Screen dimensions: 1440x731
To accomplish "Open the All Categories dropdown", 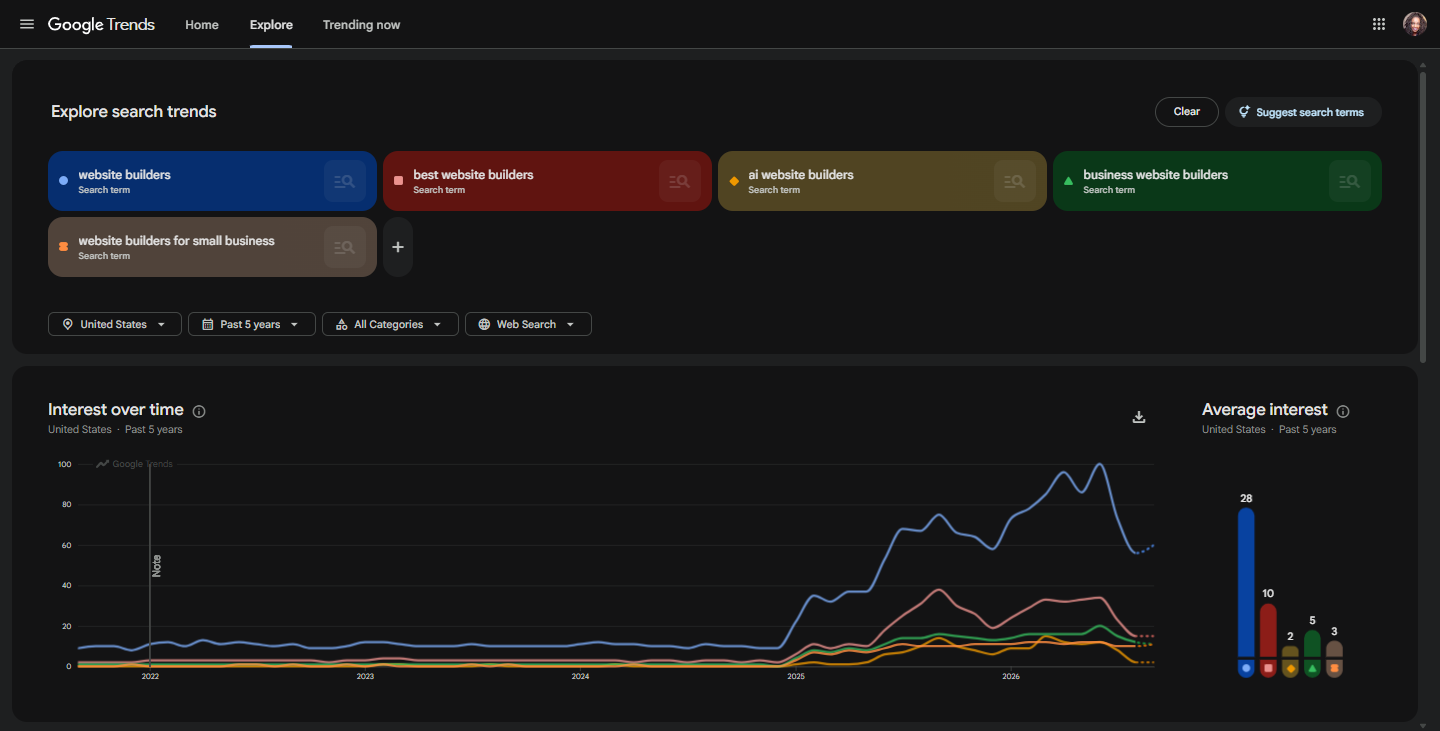I will [x=390, y=324].
